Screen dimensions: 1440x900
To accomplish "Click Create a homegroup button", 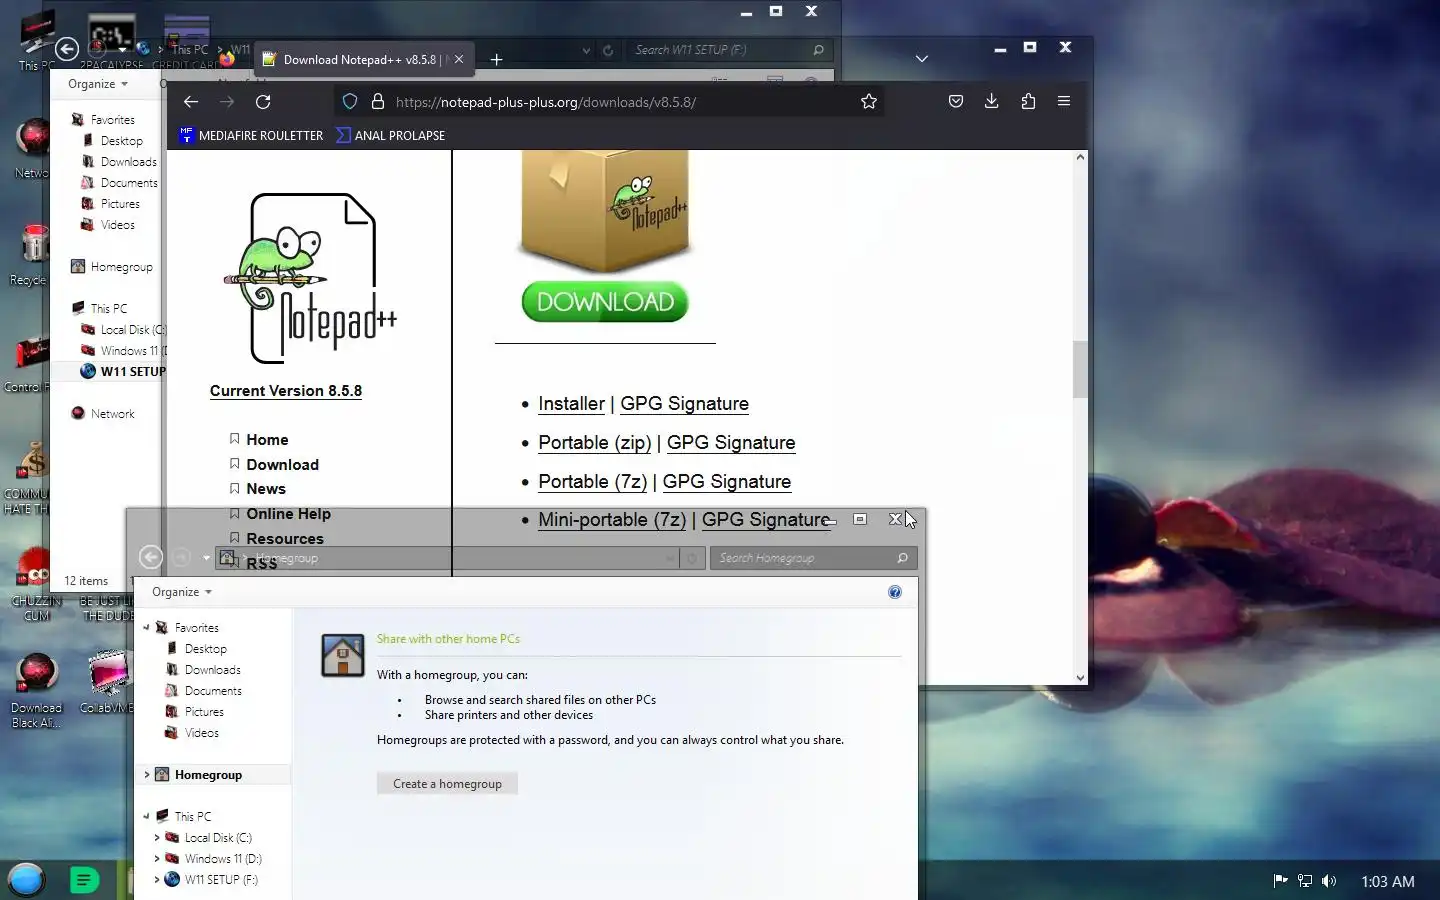I will pyautogui.click(x=447, y=784).
